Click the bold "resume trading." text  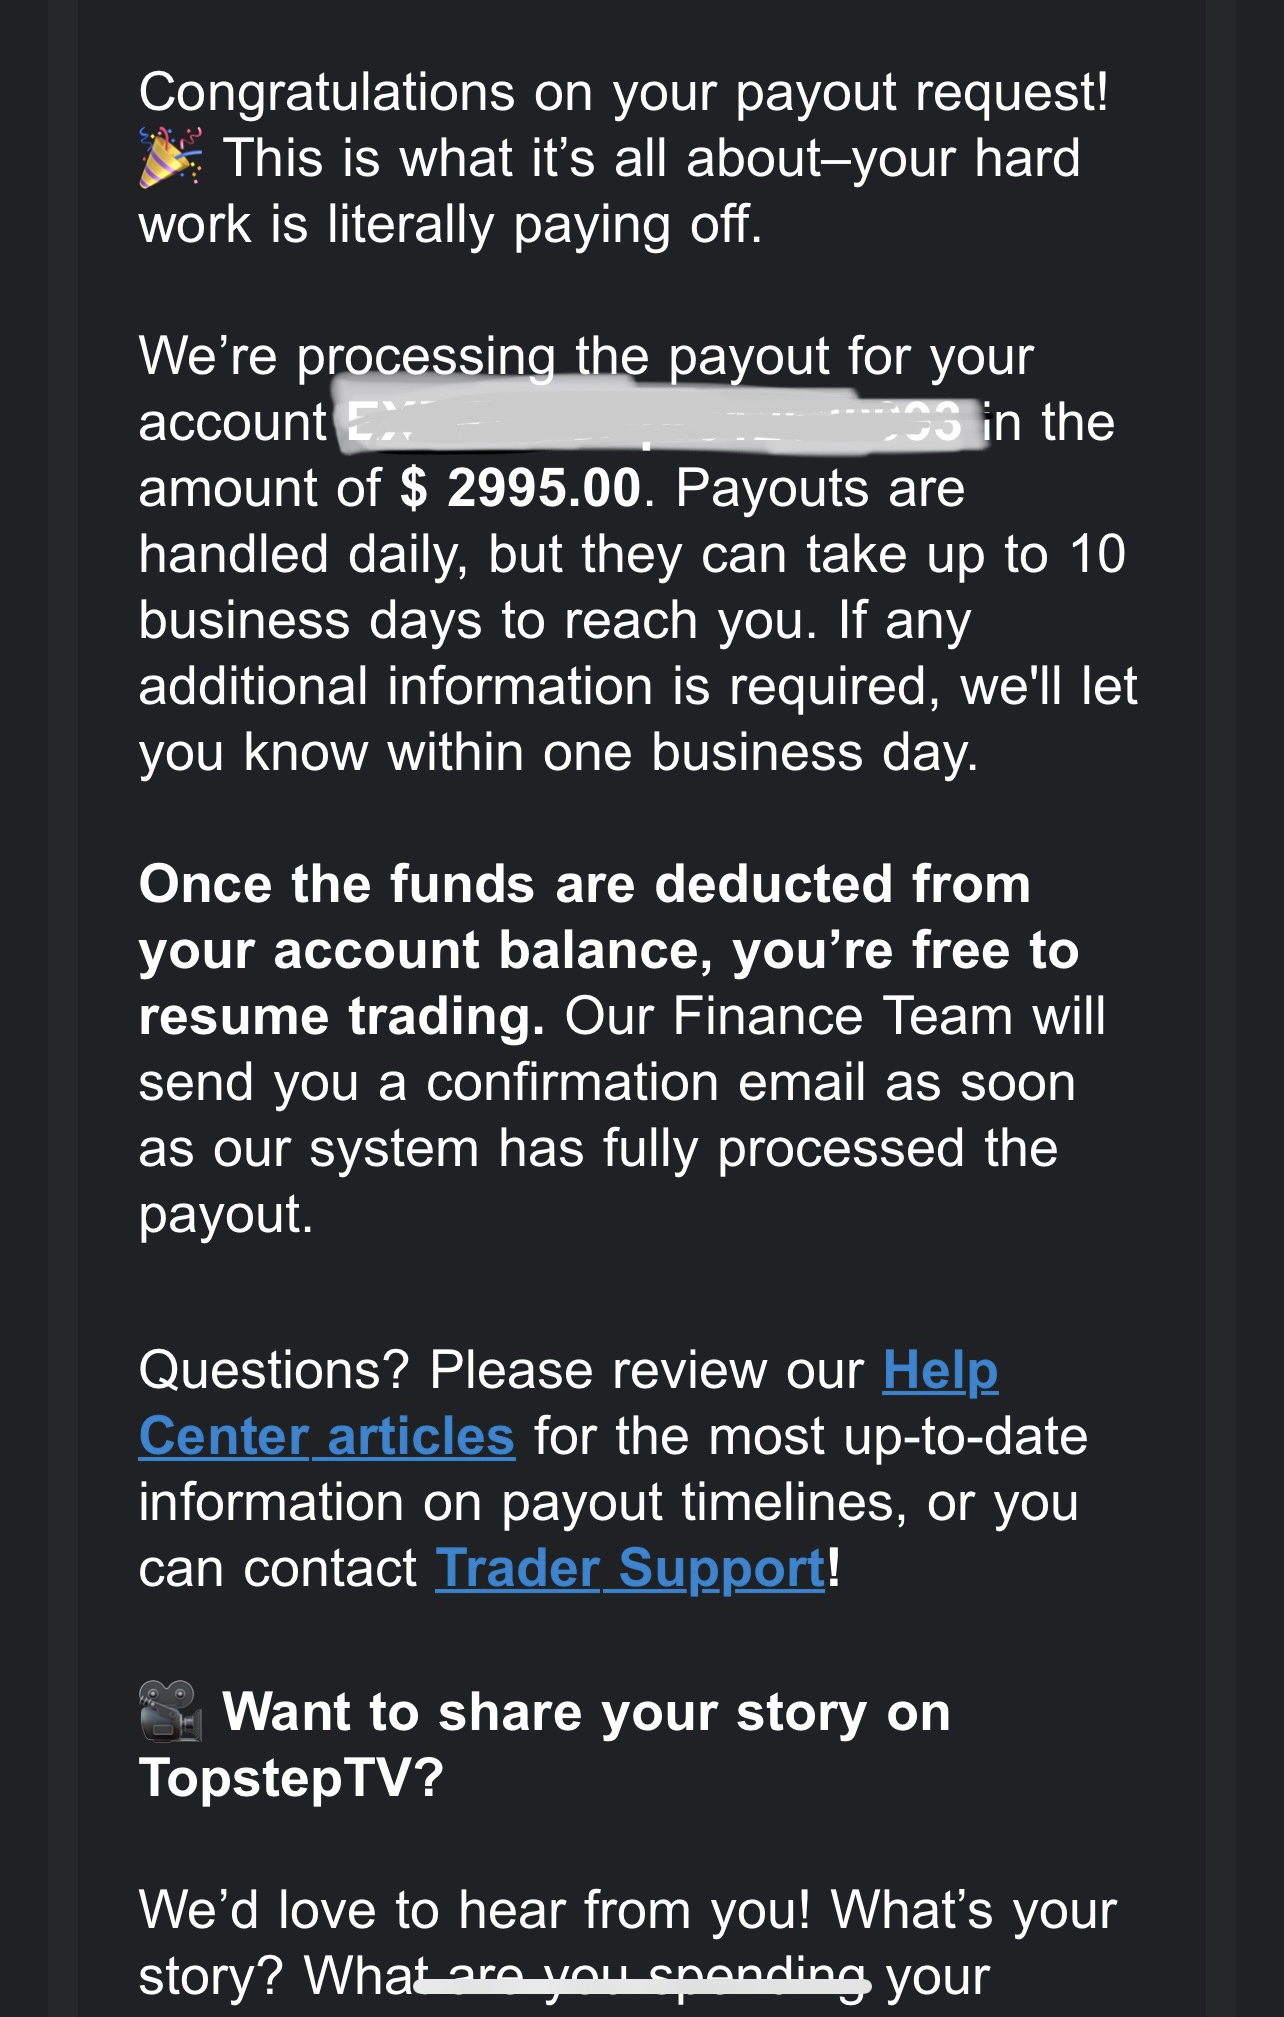point(342,1016)
